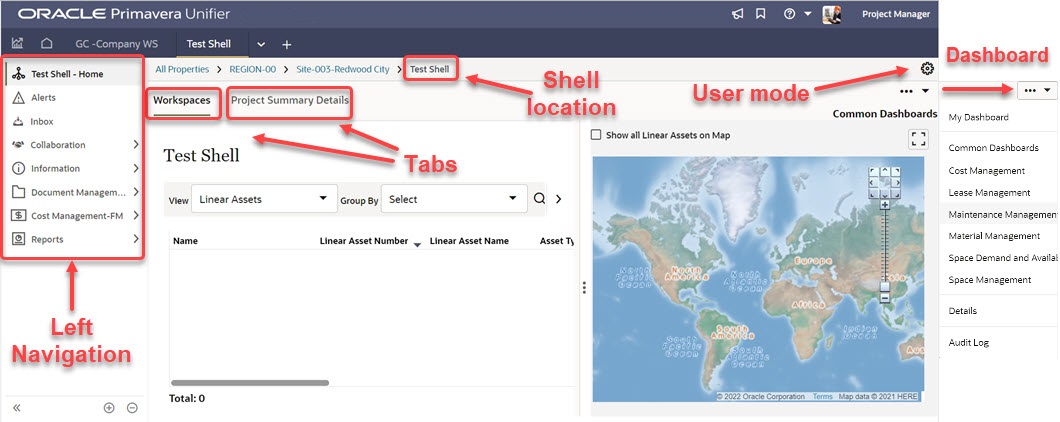Click the Cost Management dollar icon

pyautogui.click(x=18, y=216)
